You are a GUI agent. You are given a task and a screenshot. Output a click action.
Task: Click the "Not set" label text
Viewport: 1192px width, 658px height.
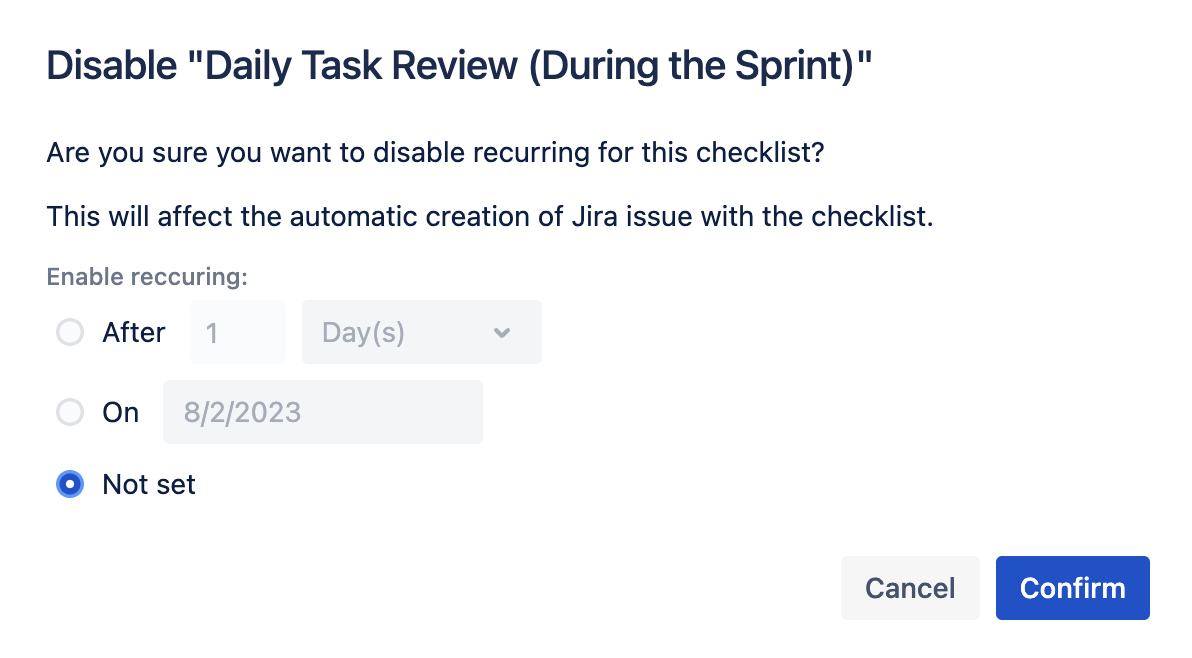149,485
